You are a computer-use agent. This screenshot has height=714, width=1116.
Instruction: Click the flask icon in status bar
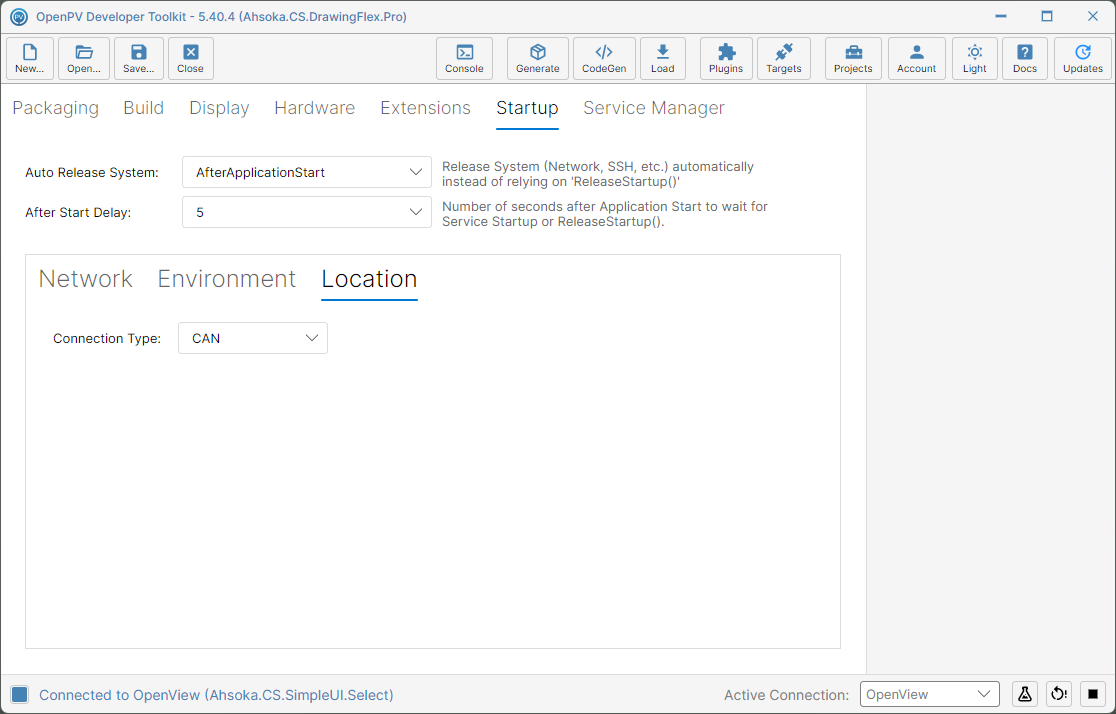1025,693
